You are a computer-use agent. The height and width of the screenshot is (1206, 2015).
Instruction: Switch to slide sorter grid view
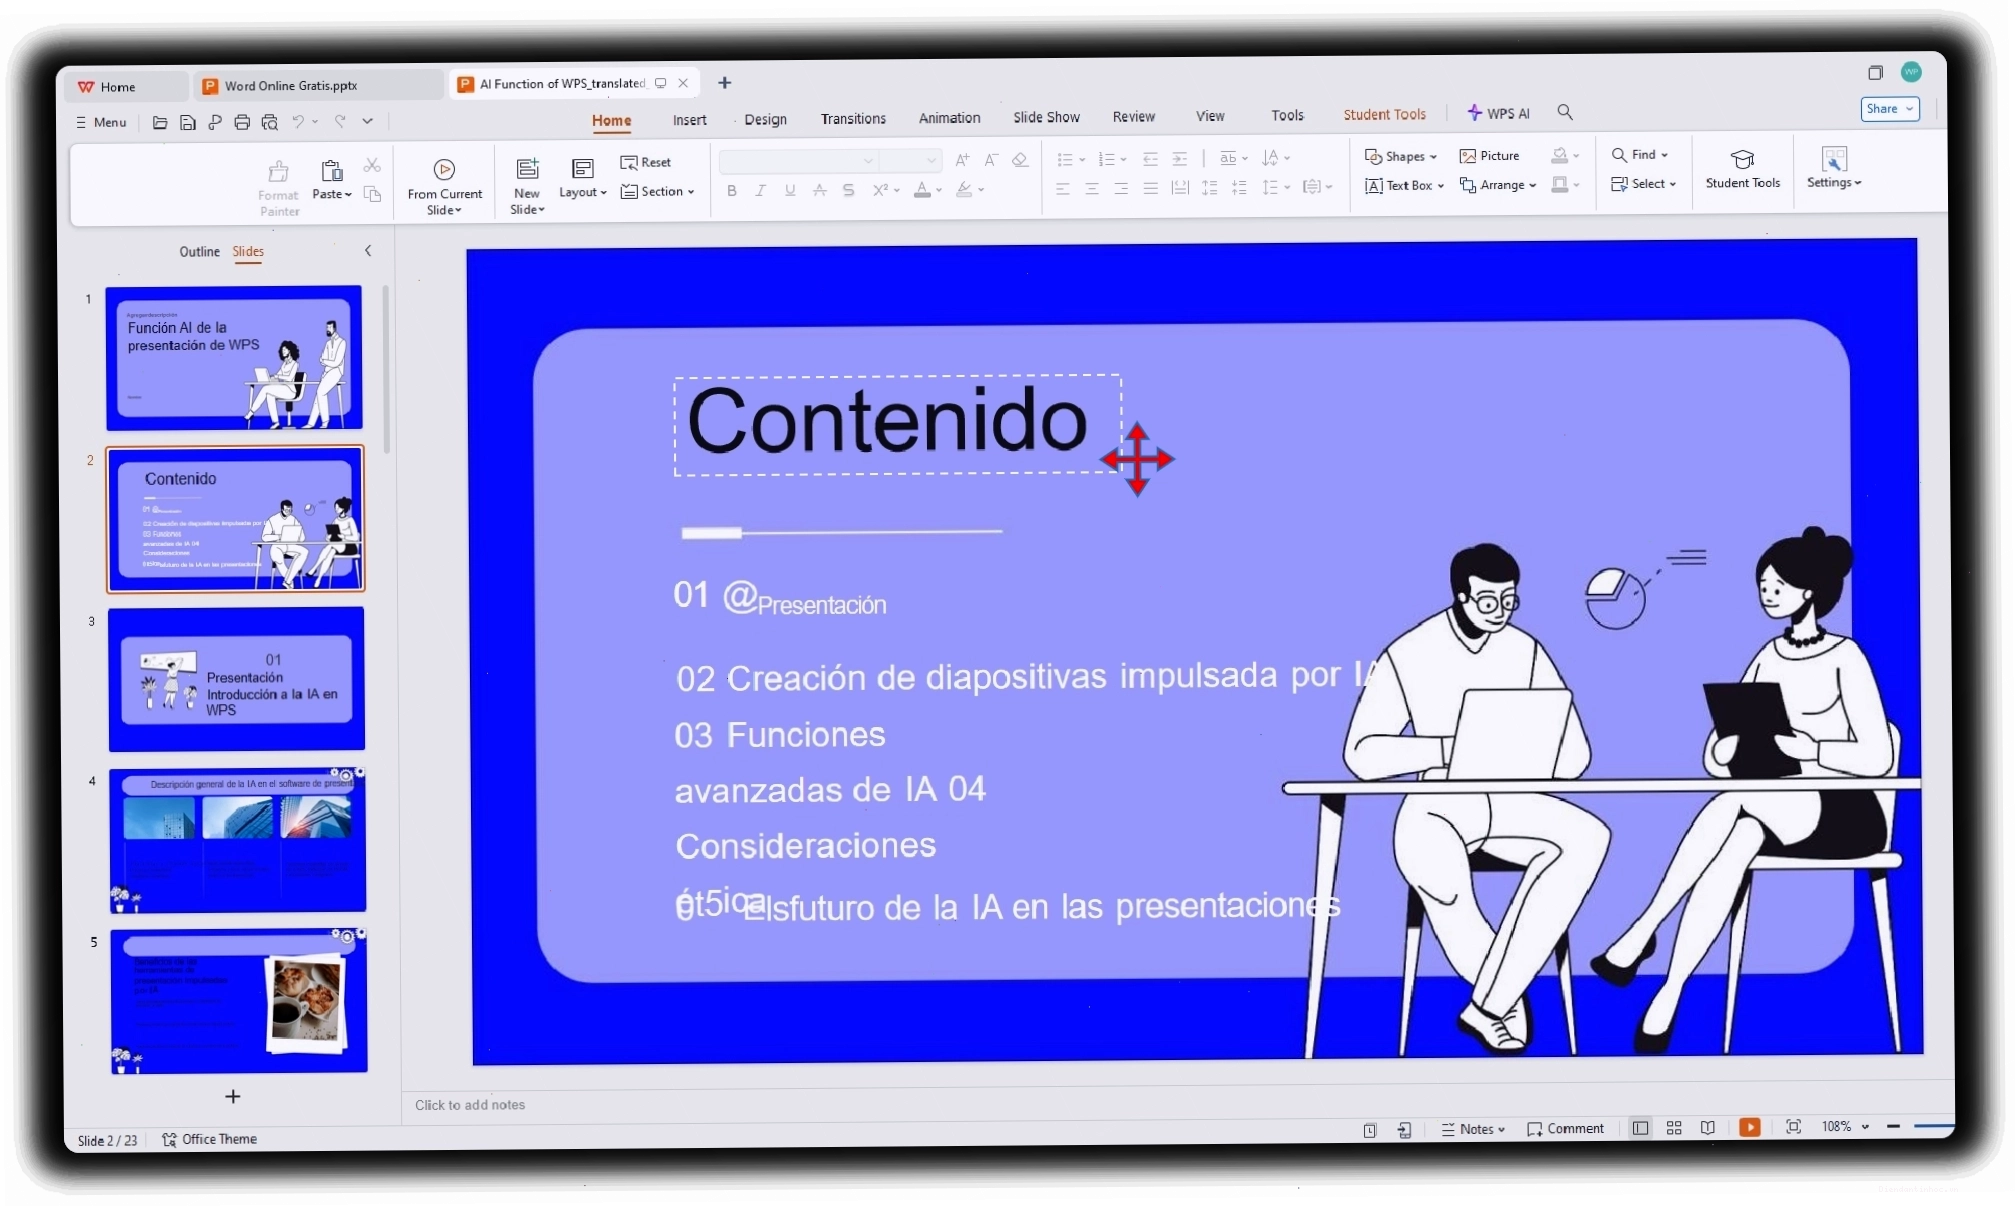click(x=1674, y=1128)
